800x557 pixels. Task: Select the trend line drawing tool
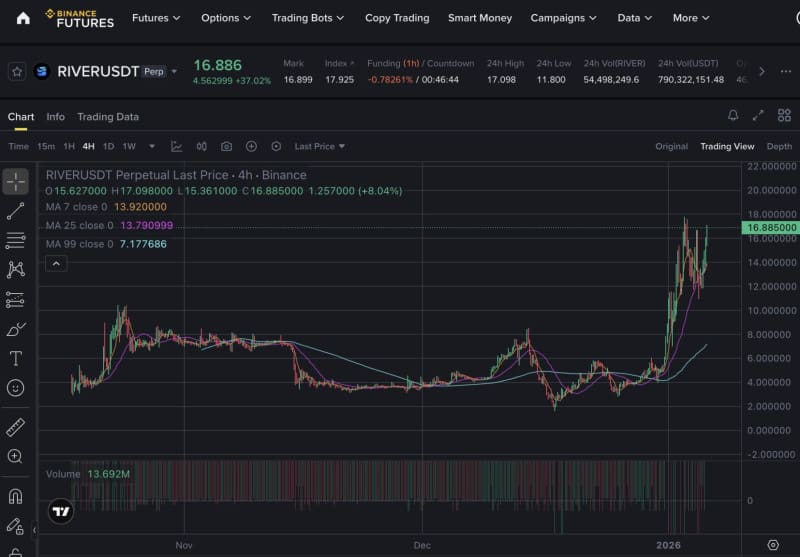pos(15,211)
